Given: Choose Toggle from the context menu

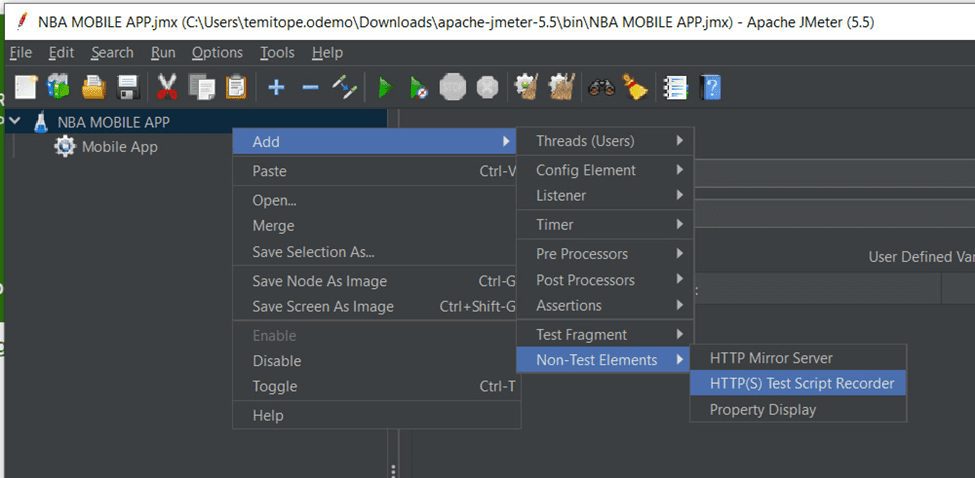Looking at the screenshot, I should coord(374,386).
